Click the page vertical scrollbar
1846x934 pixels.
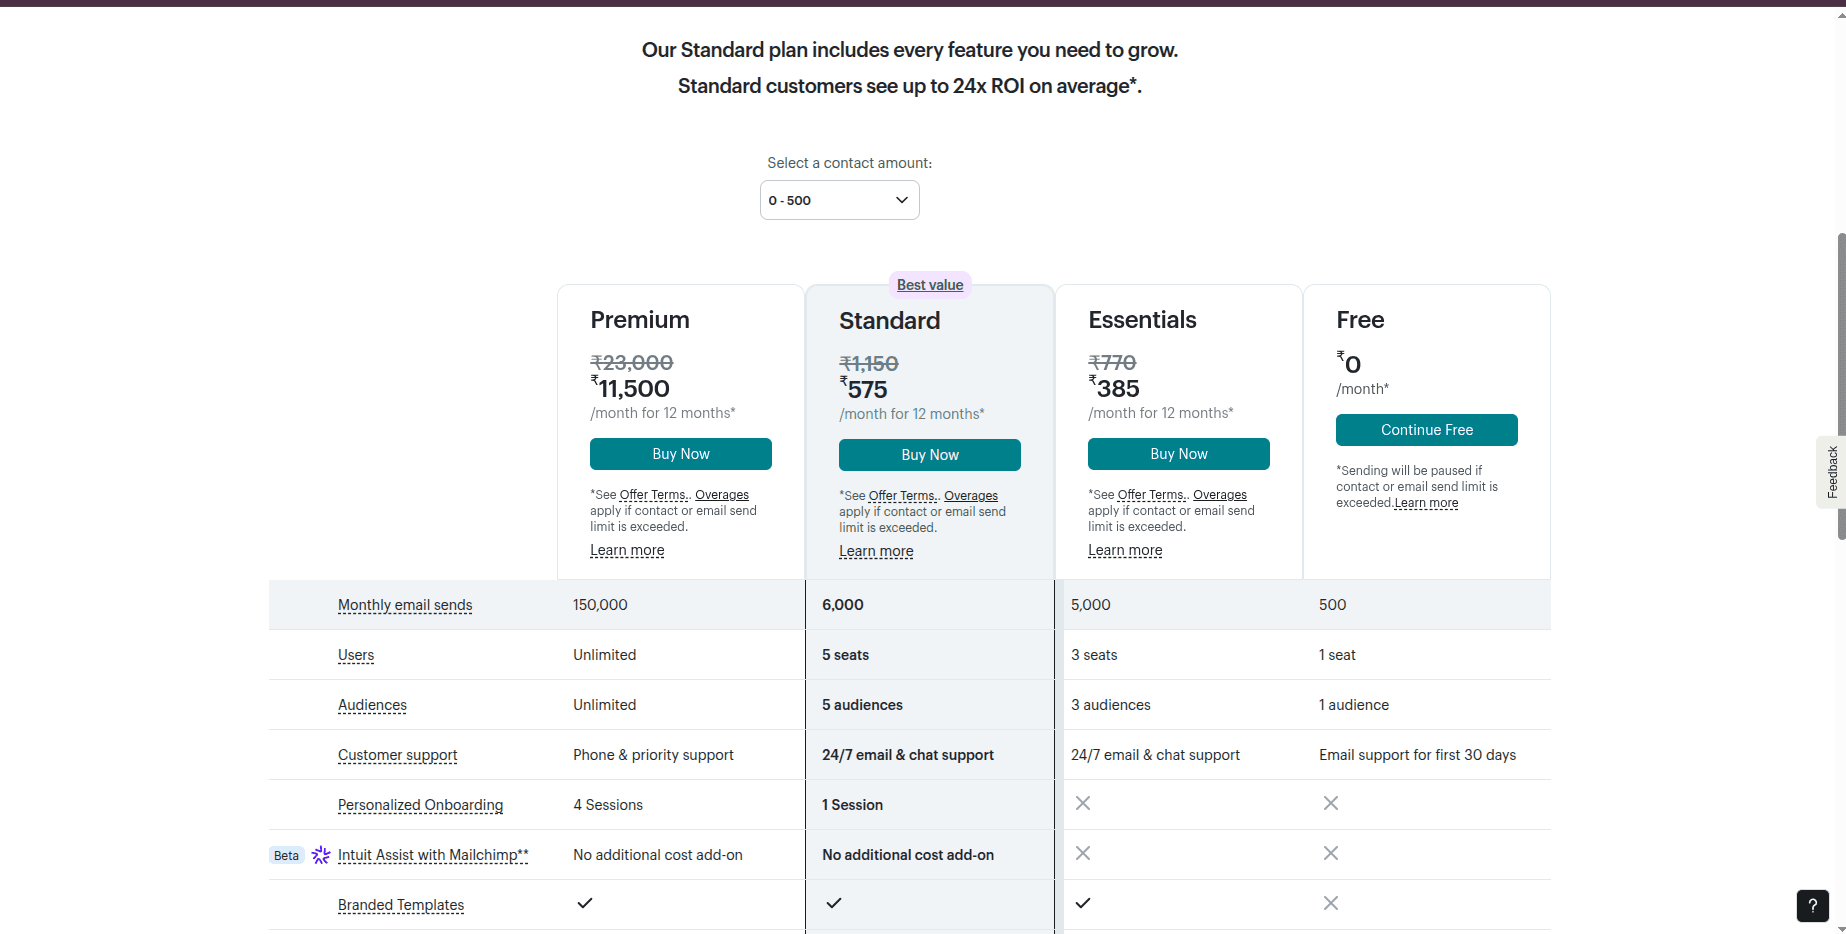pyautogui.click(x=1841, y=386)
